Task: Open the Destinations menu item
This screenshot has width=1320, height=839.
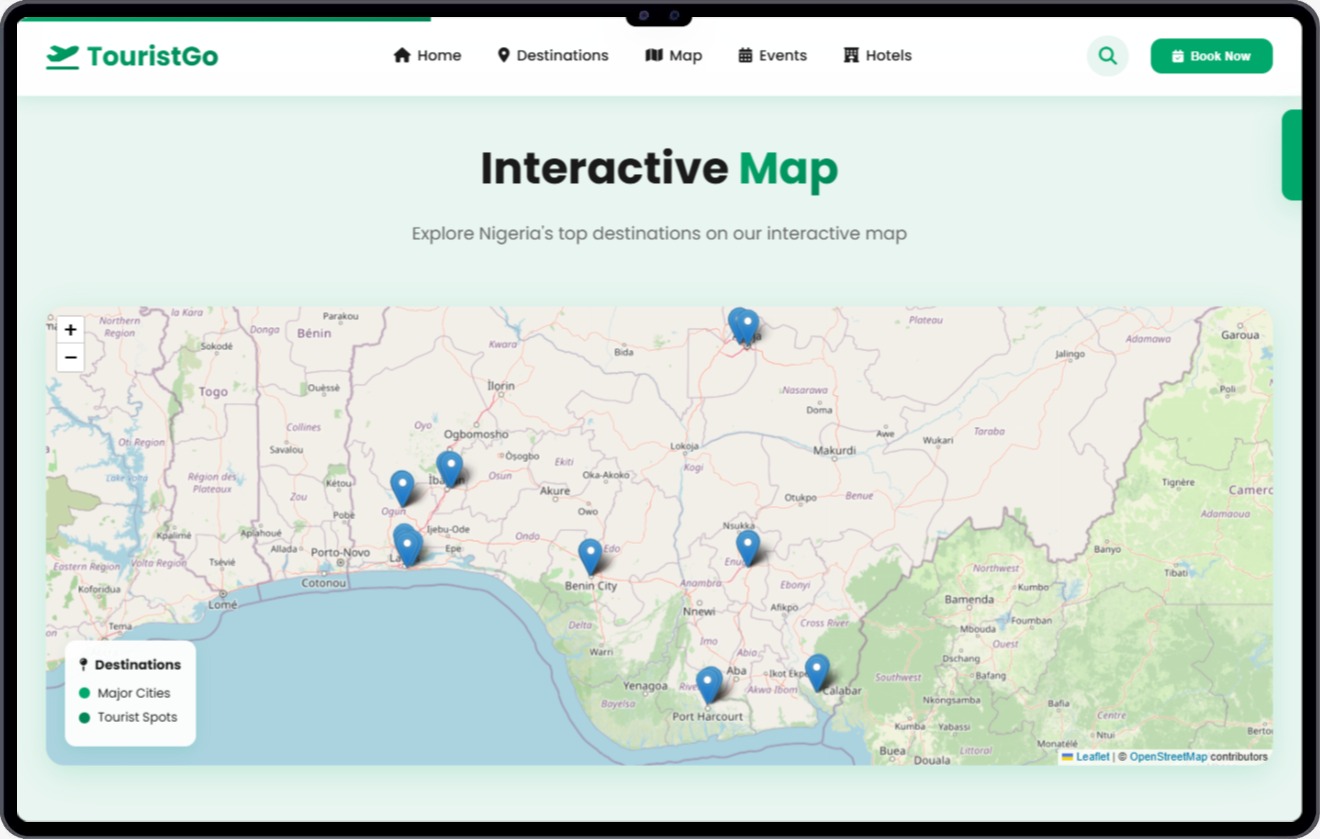Action: click(553, 55)
